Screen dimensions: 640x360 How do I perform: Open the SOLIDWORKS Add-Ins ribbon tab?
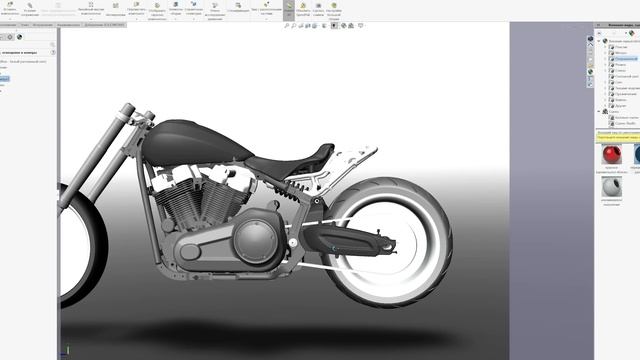(104, 25)
